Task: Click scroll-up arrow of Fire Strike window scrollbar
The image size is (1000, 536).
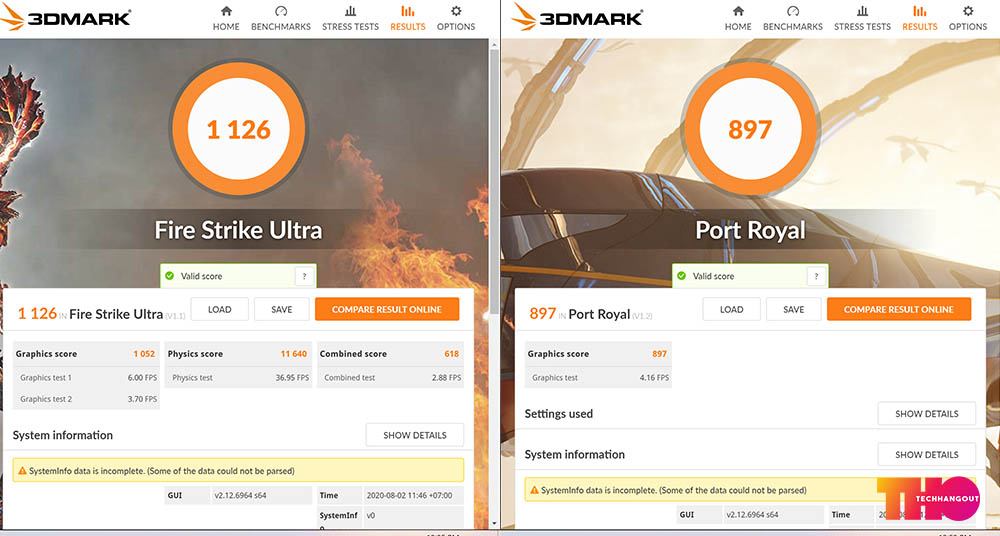Action: coord(494,43)
